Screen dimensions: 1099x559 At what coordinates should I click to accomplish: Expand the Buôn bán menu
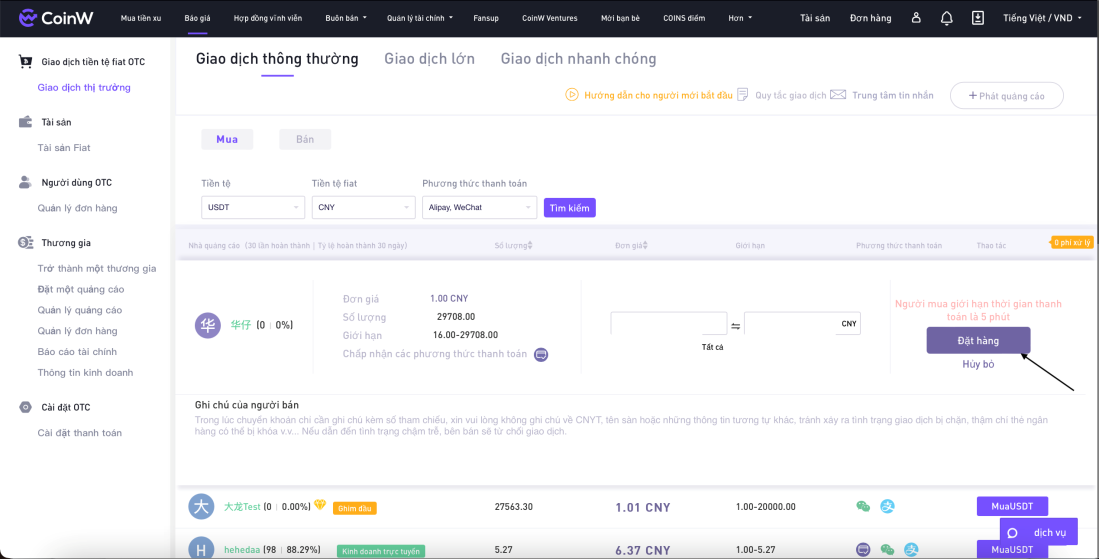pyautogui.click(x=346, y=18)
